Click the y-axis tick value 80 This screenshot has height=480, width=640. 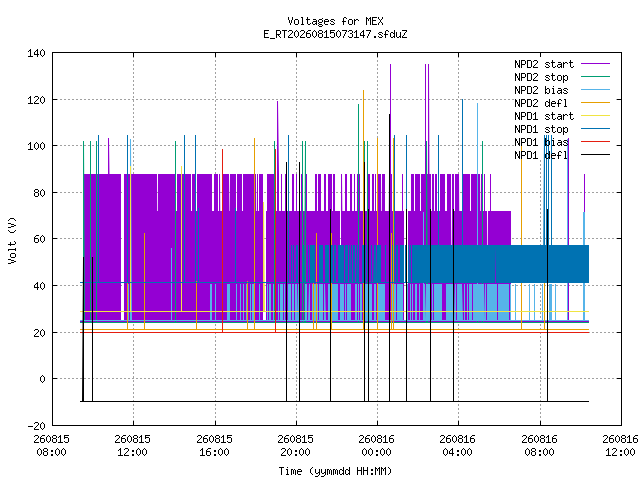39,193
